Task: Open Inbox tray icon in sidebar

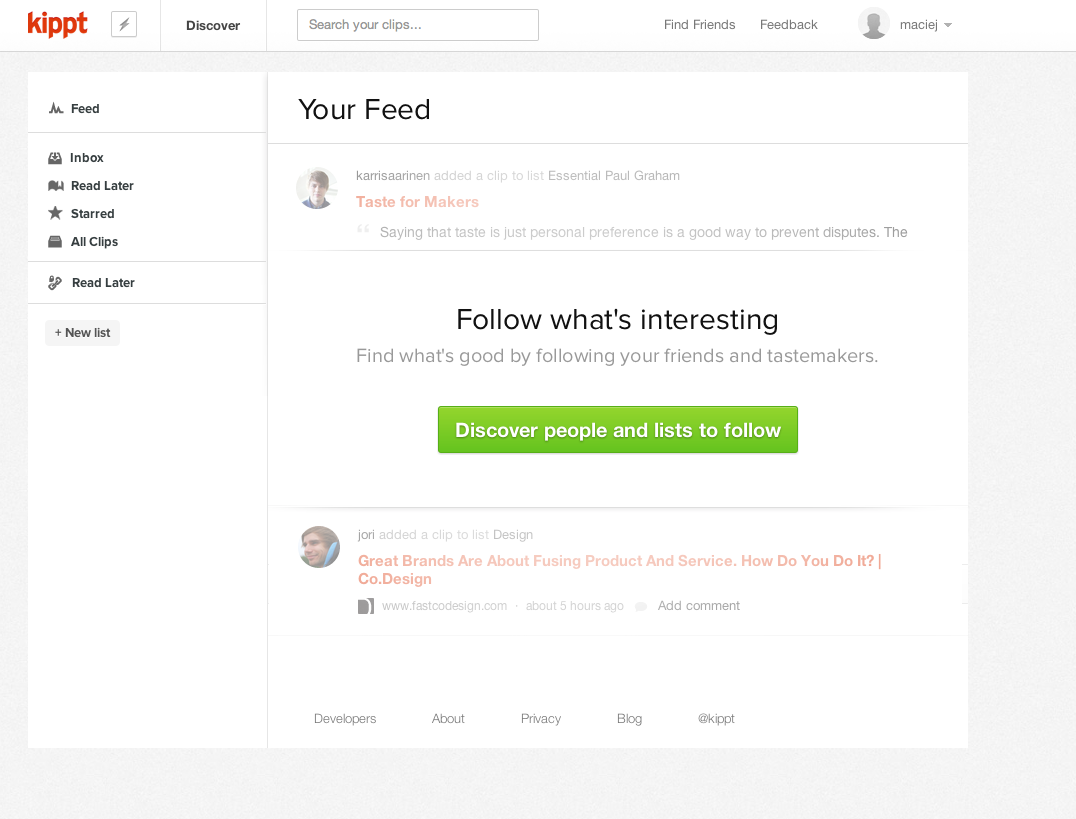Action: (55, 158)
